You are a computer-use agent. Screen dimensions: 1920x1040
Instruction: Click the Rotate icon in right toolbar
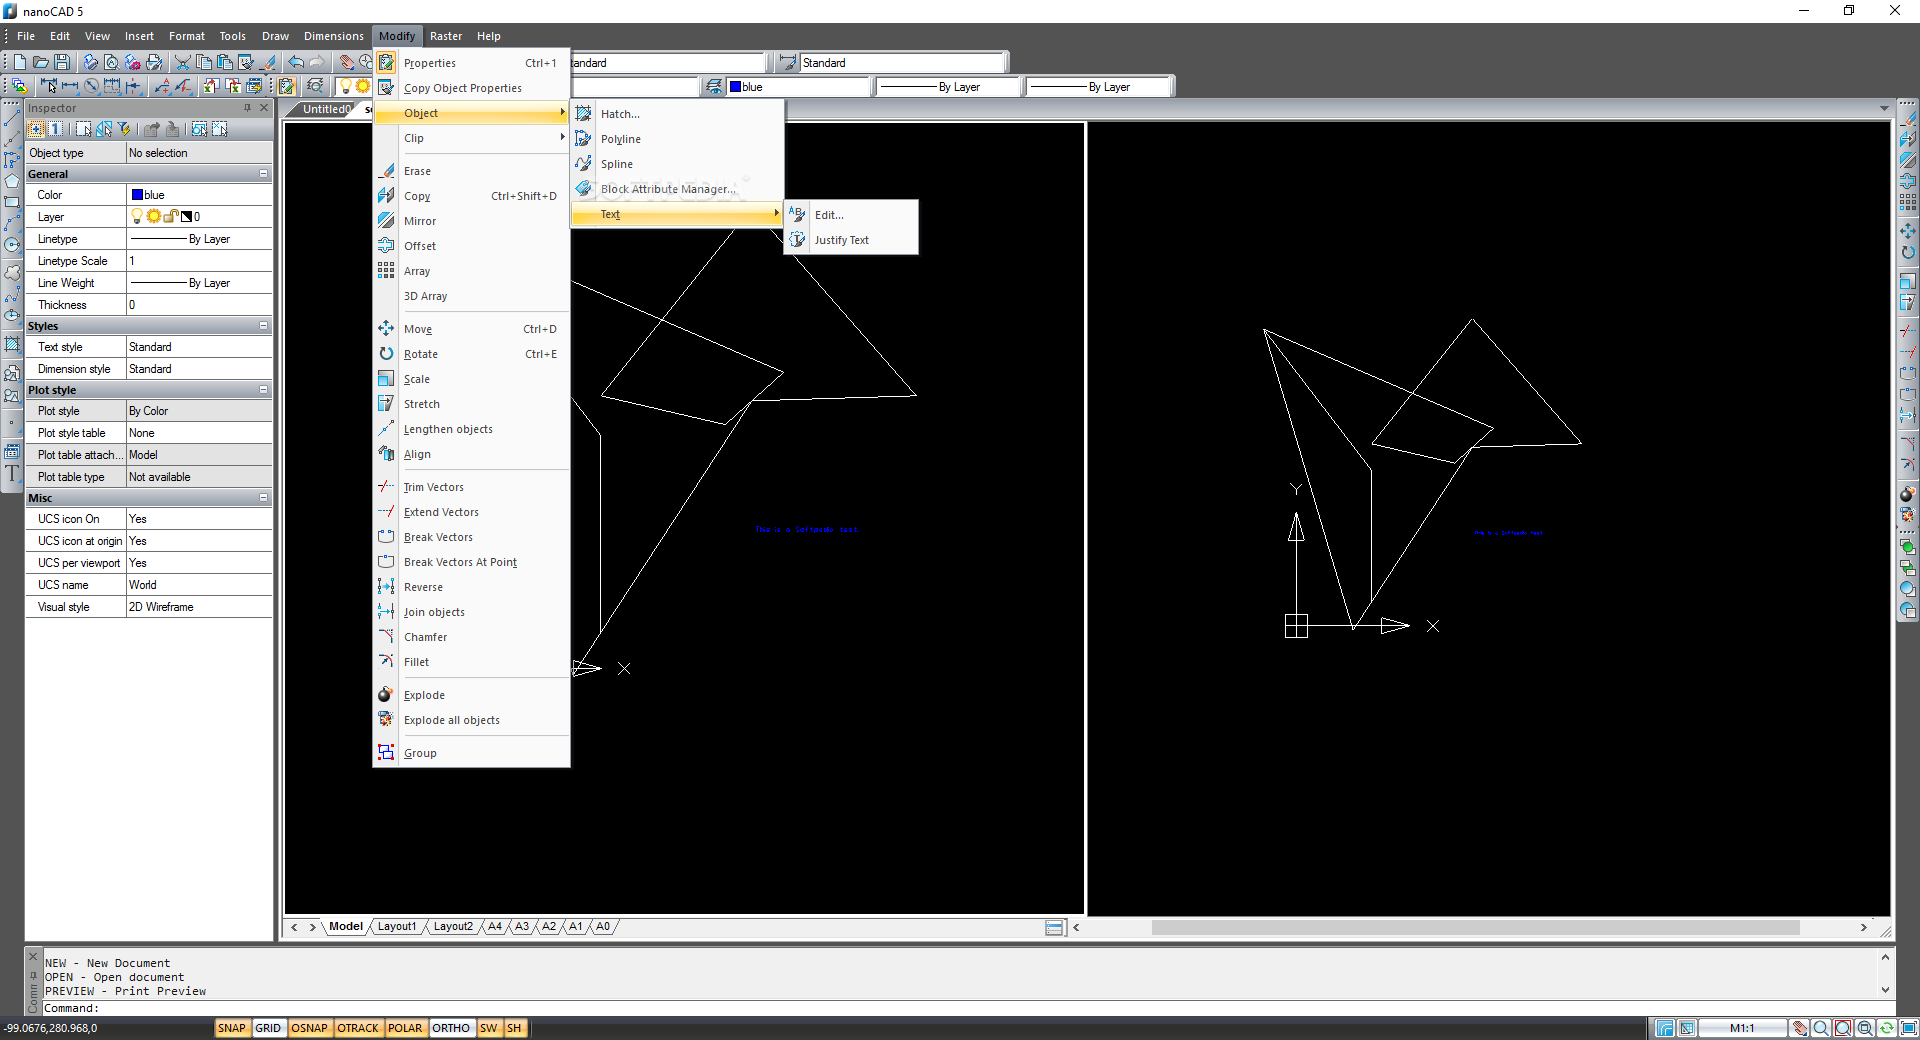point(1908,252)
